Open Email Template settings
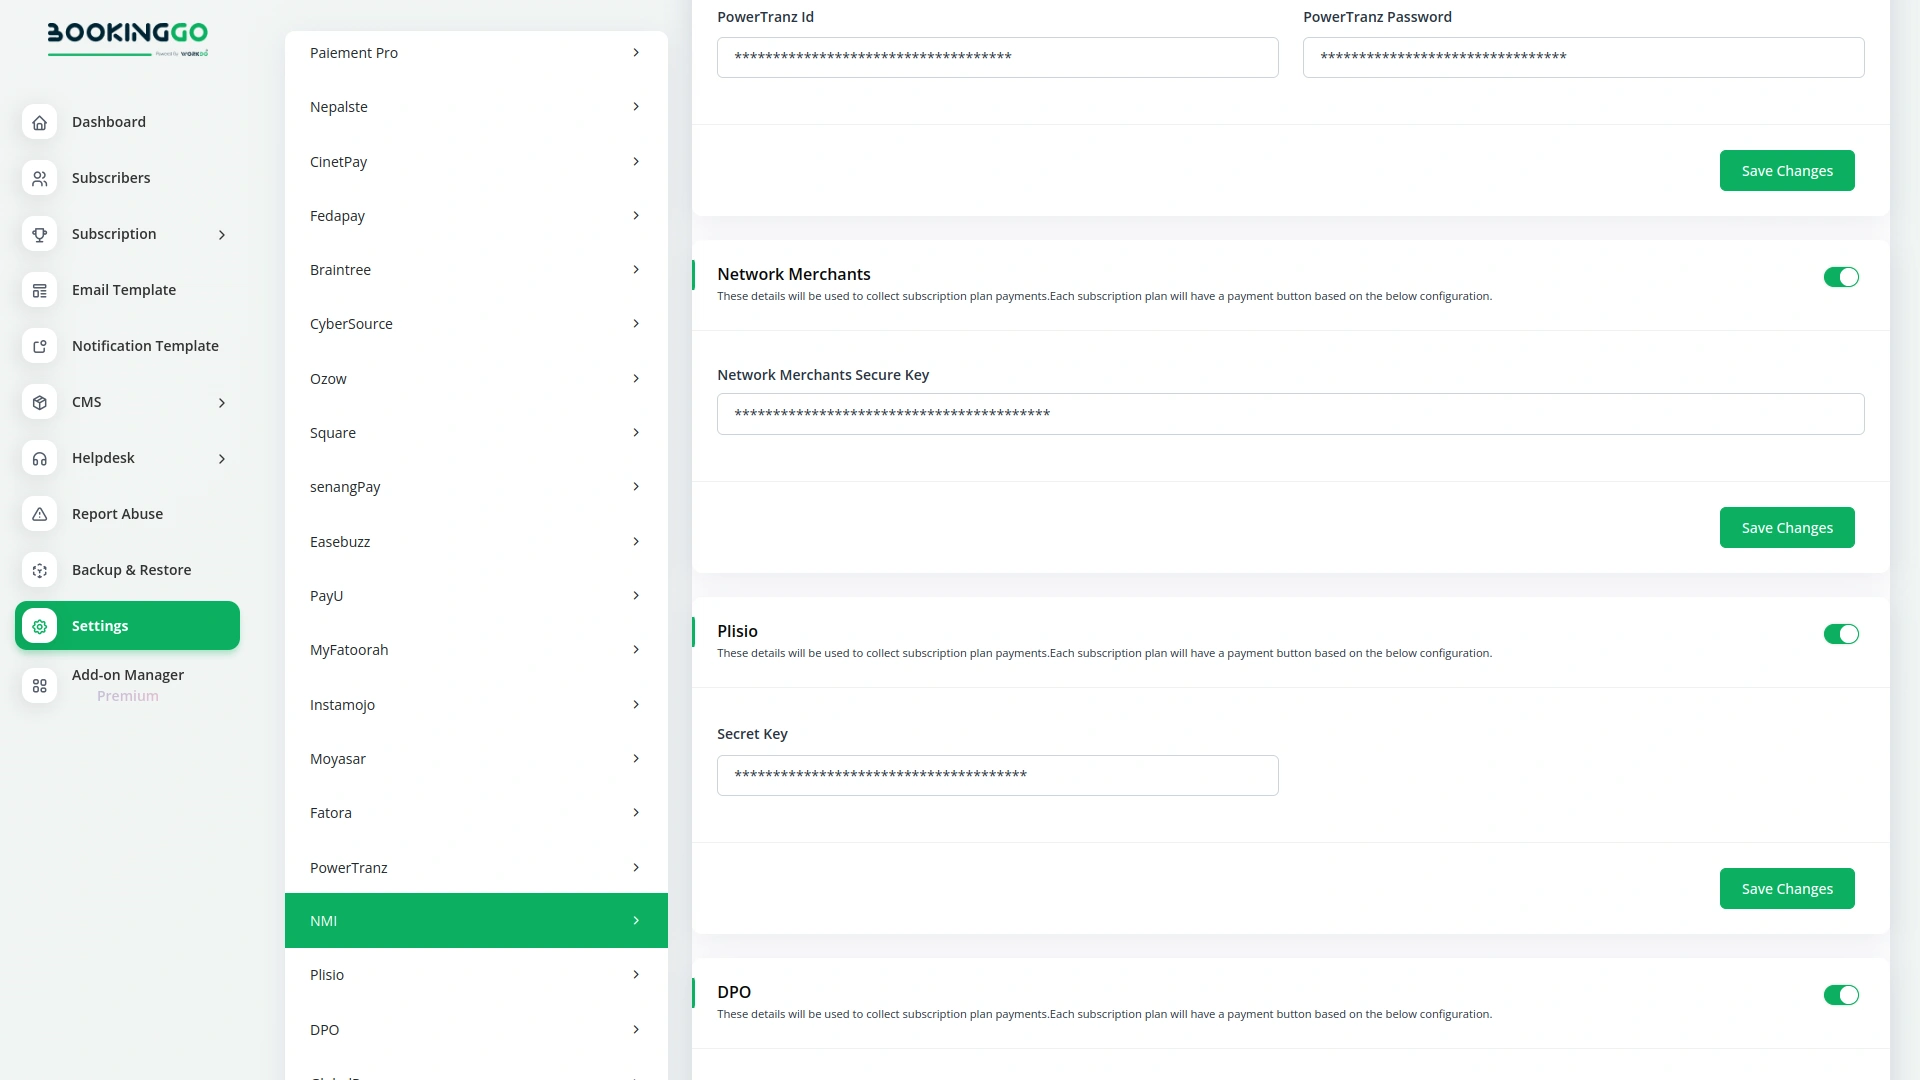 tap(123, 289)
